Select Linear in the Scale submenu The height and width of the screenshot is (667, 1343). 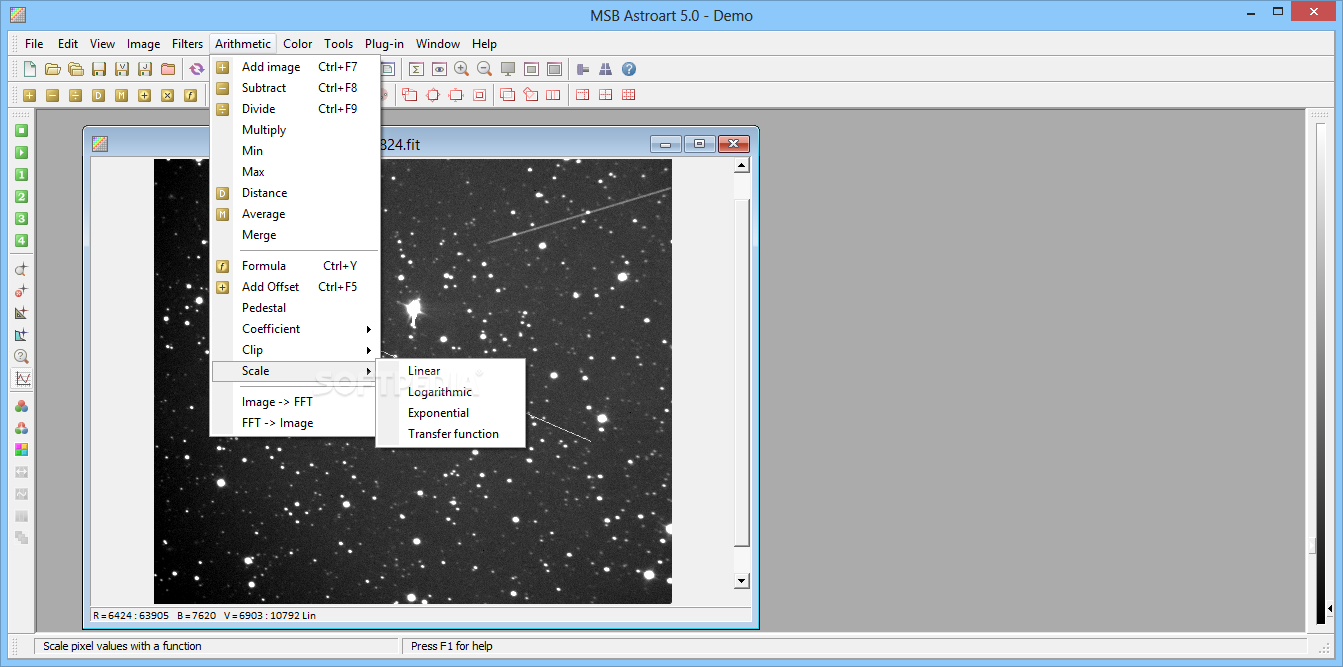click(451, 371)
